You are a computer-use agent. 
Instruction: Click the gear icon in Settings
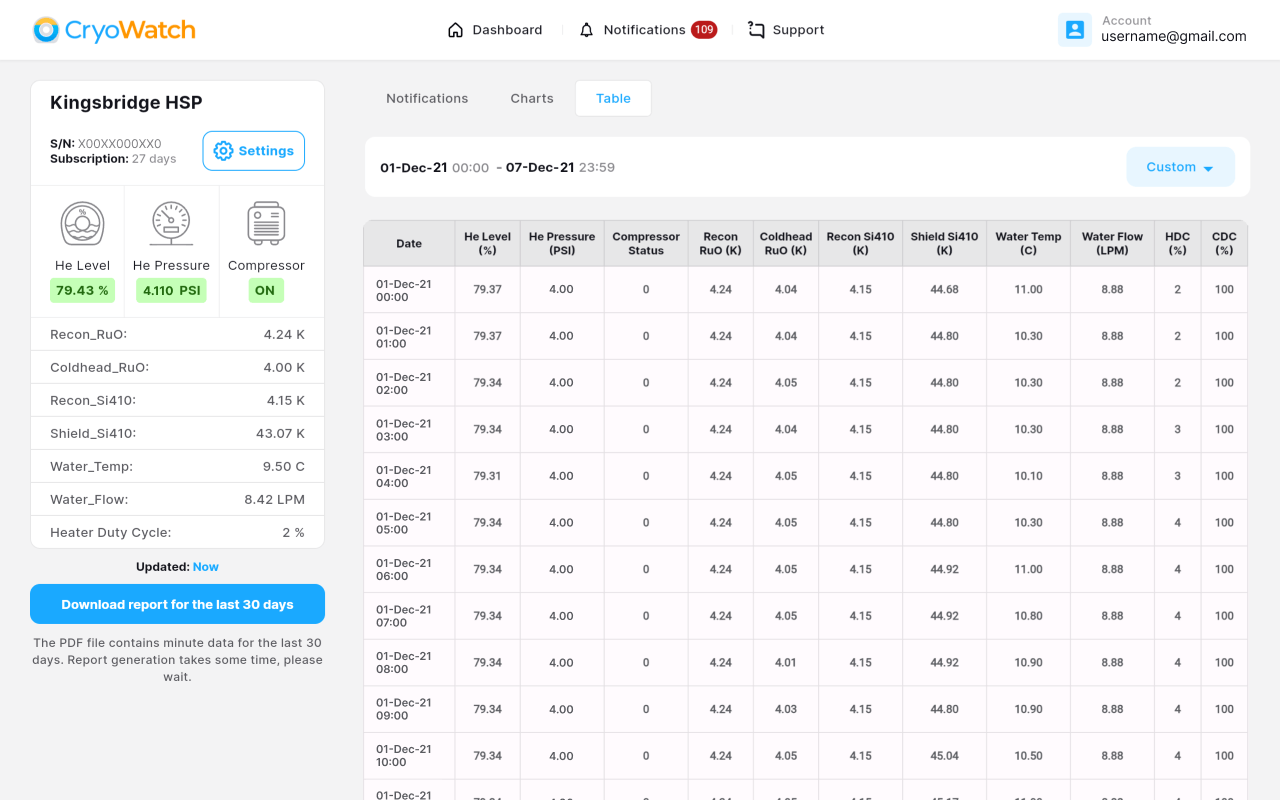pos(223,151)
